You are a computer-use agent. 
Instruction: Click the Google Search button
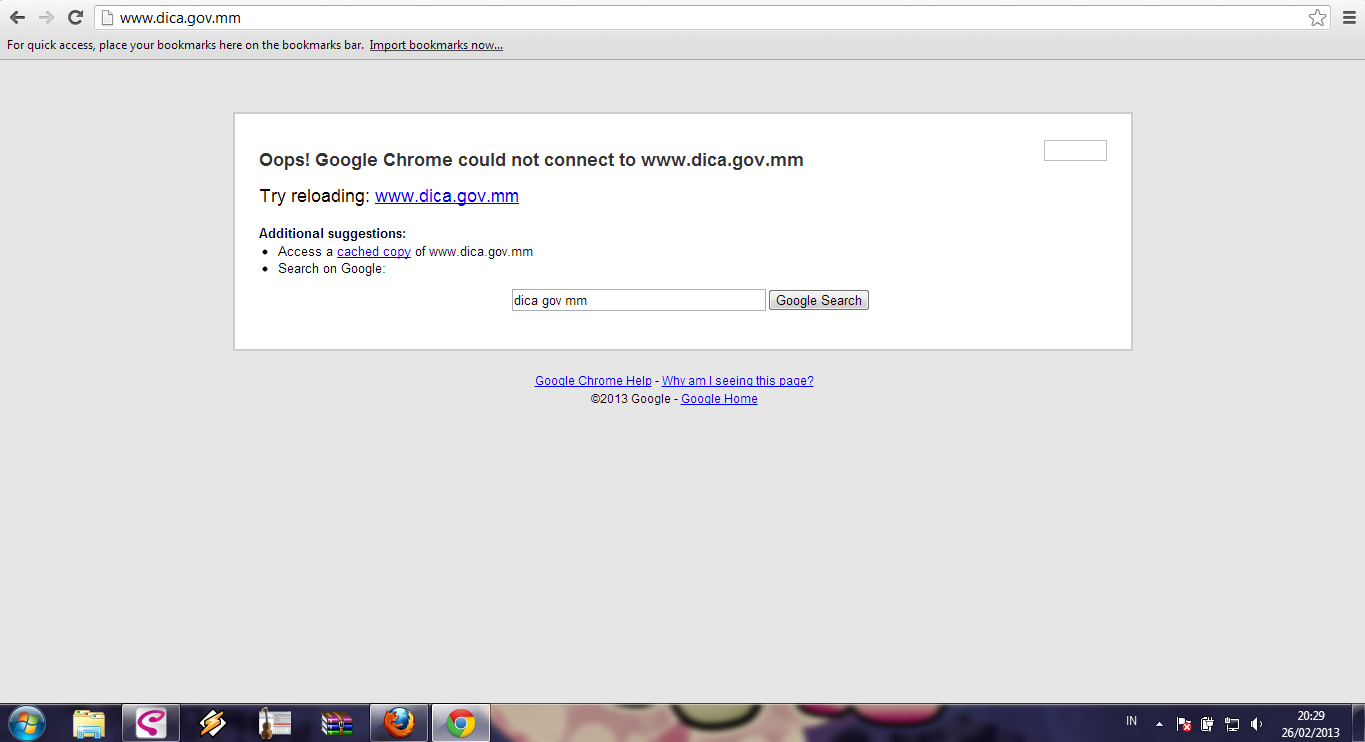pyautogui.click(x=819, y=300)
